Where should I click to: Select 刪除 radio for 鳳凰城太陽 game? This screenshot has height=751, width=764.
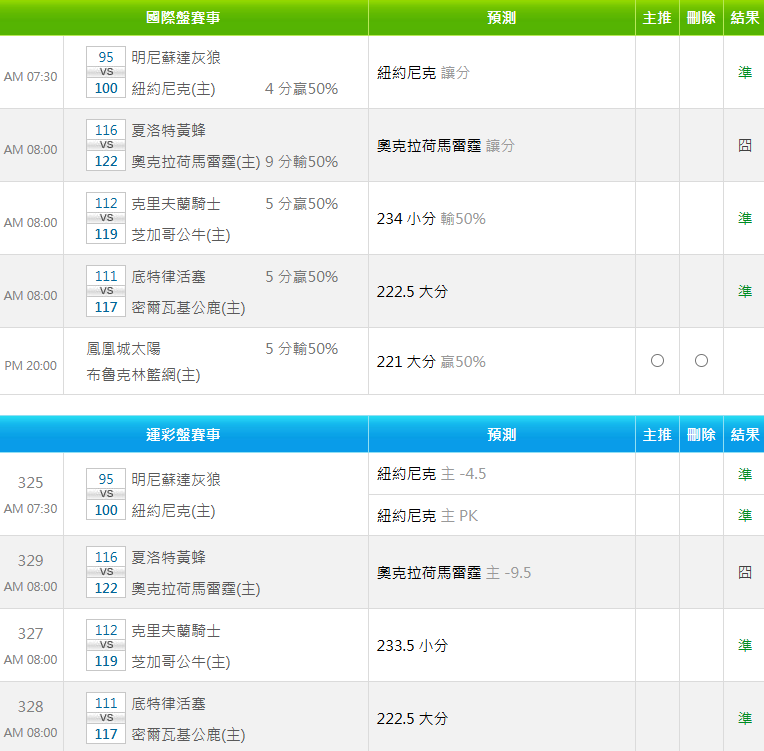click(701, 361)
